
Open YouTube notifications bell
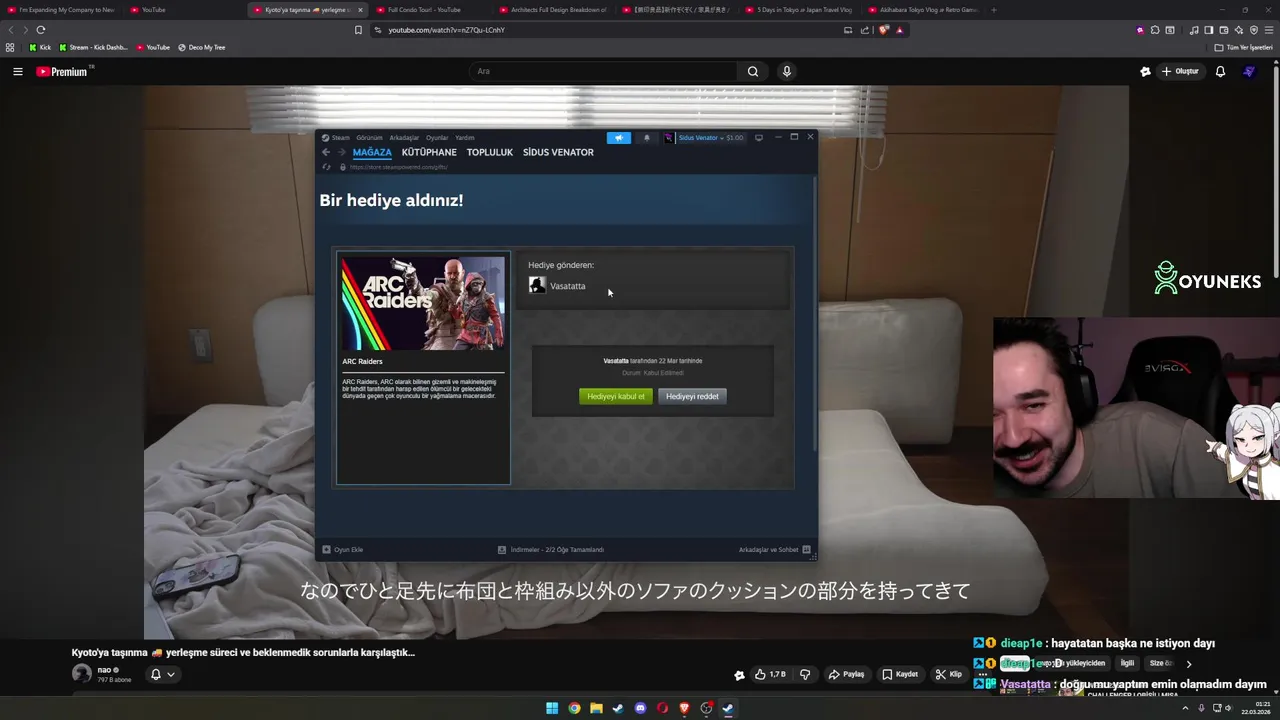tap(1220, 71)
